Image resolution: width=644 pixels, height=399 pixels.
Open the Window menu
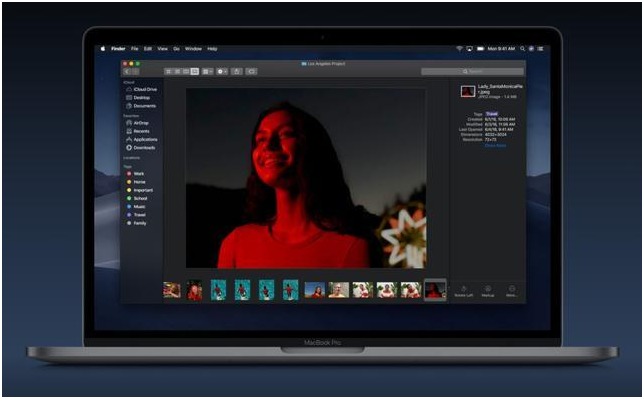pos(193,48)
